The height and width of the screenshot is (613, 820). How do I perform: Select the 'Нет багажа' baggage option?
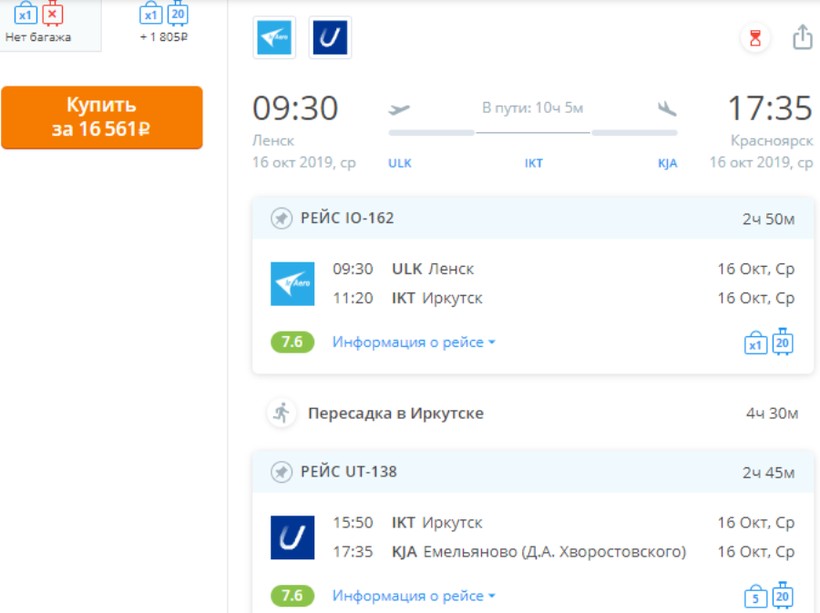click(x=39, y=24)
